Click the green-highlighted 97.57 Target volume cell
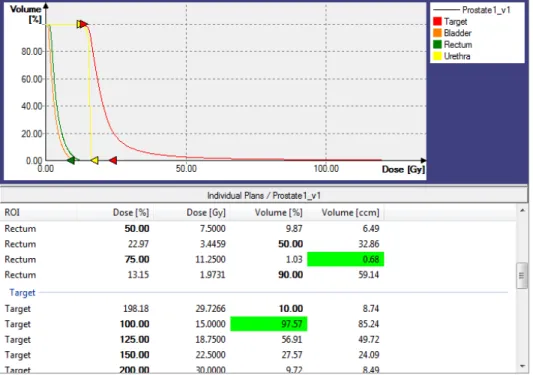Viewport: 533px width, 375px height. [x=269, y=324]
